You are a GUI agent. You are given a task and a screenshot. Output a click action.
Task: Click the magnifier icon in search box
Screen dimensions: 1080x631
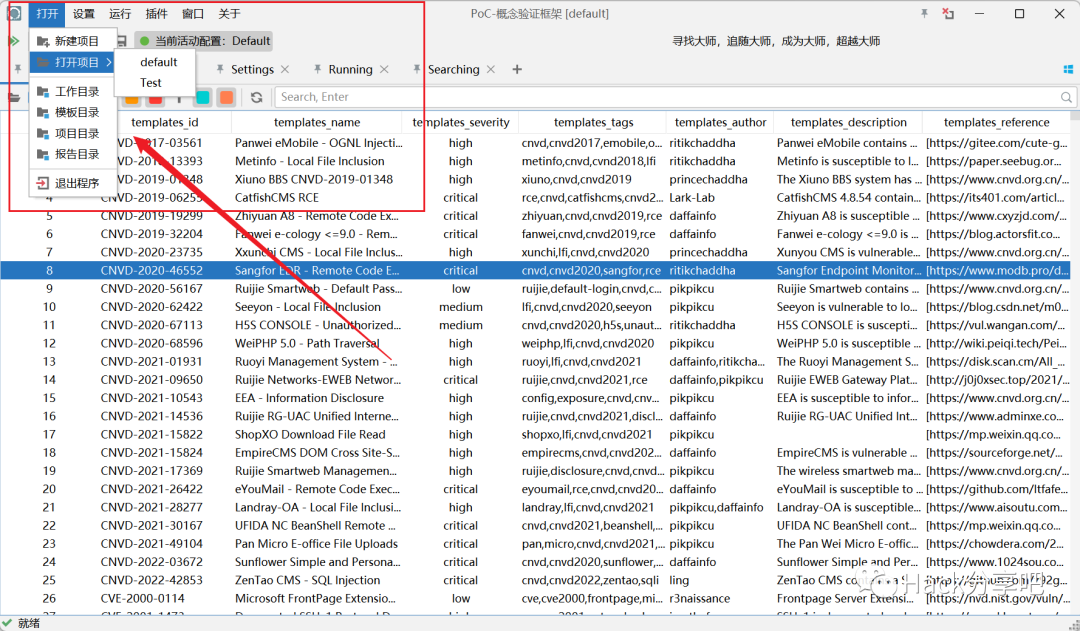click(x=1066, y=97)
